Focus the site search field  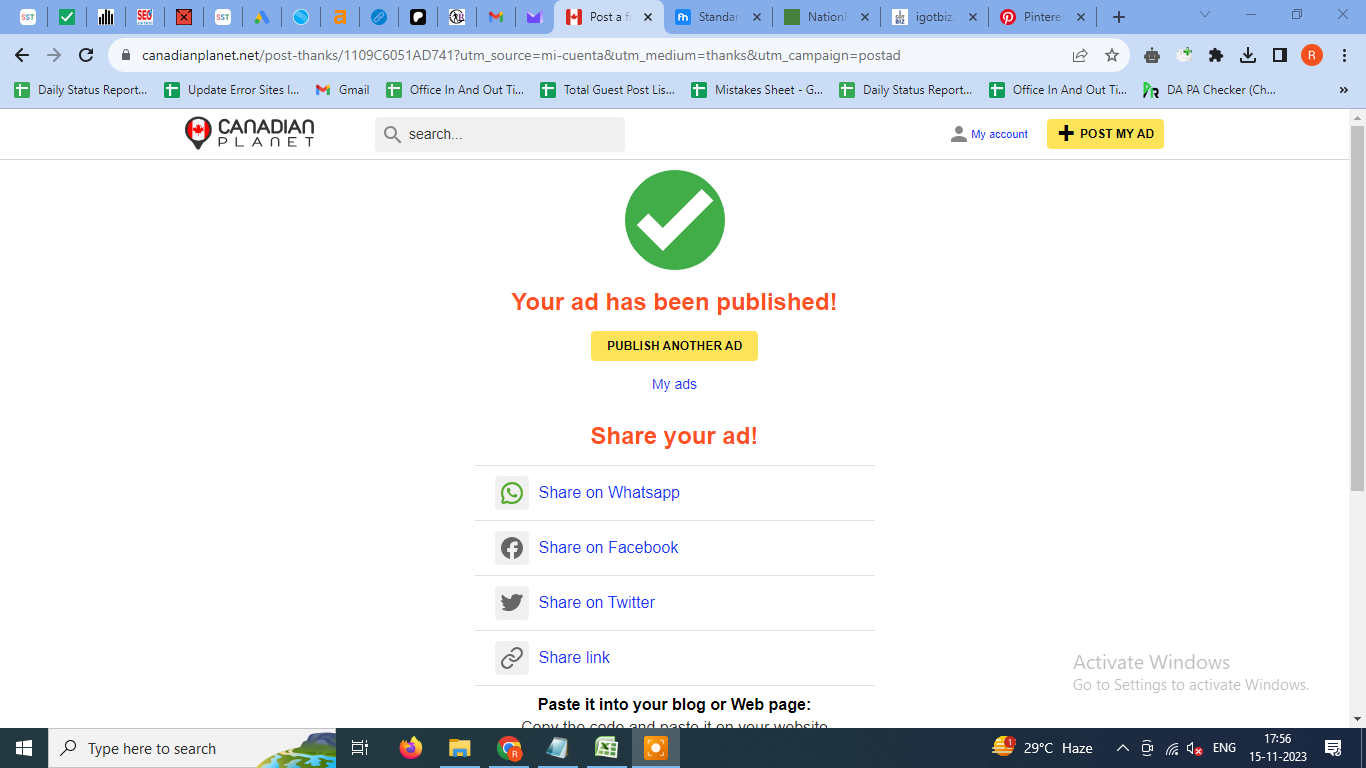pyautogui.click(x=500, y=134)
